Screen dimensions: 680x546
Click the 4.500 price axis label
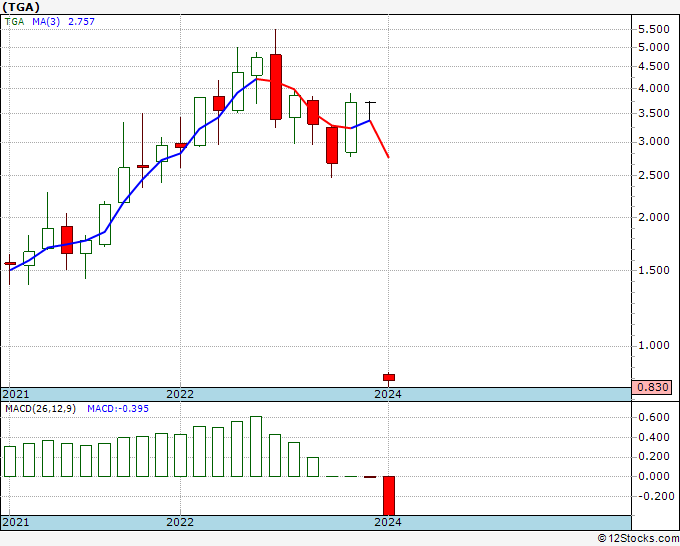(654, 66)
